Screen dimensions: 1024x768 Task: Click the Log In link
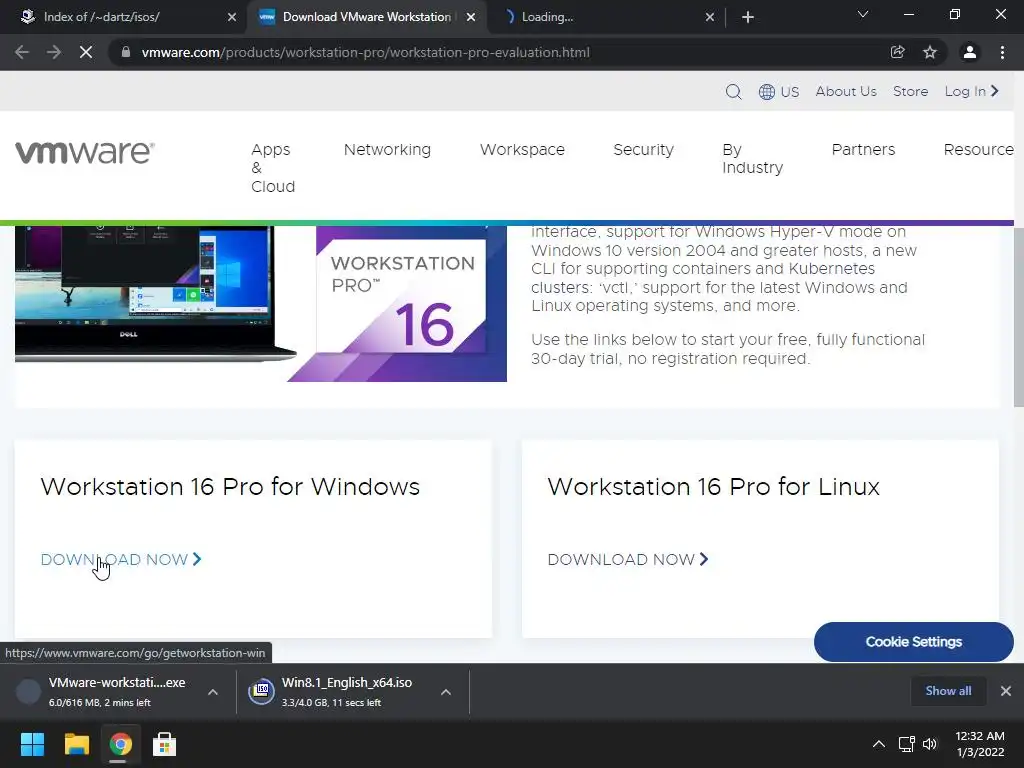[972, 91]
